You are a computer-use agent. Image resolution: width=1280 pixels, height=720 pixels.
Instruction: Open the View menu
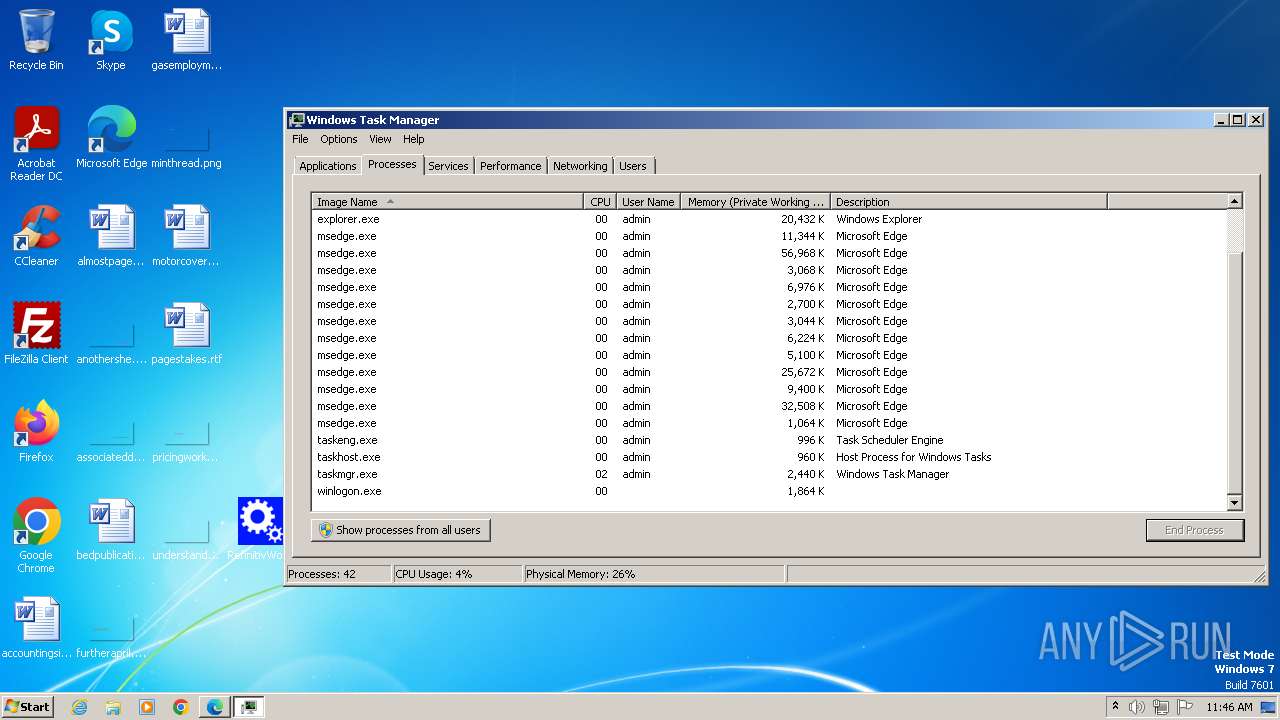pos(380,139)
